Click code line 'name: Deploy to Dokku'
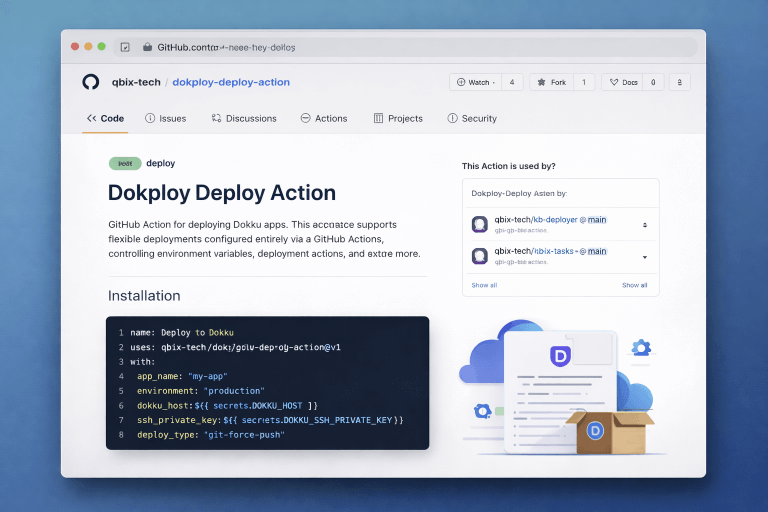The width and height of the screenshot is (768, 512). click(182, 332)
